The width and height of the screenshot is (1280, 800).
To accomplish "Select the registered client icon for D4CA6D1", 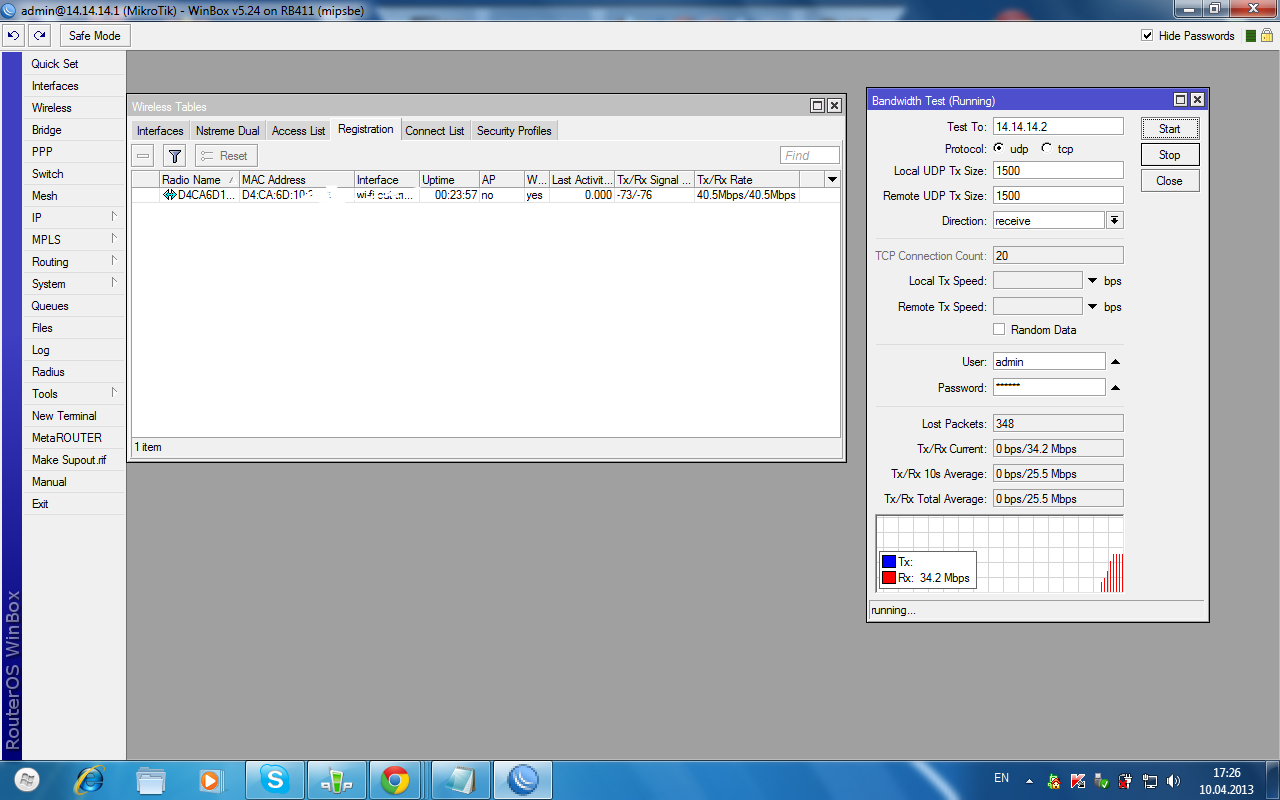I will click(169, 195).
